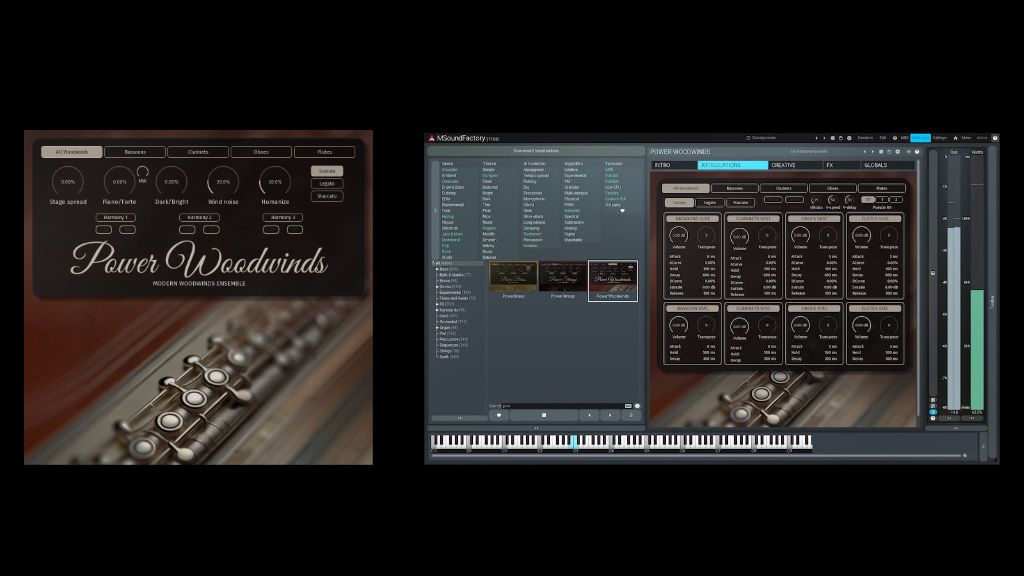
Task: Select previous global preset arrow
Action: [x=816, y=138]
